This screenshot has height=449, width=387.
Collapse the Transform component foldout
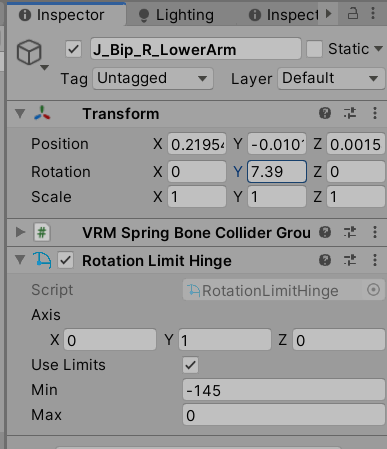(x=20, y=114)
